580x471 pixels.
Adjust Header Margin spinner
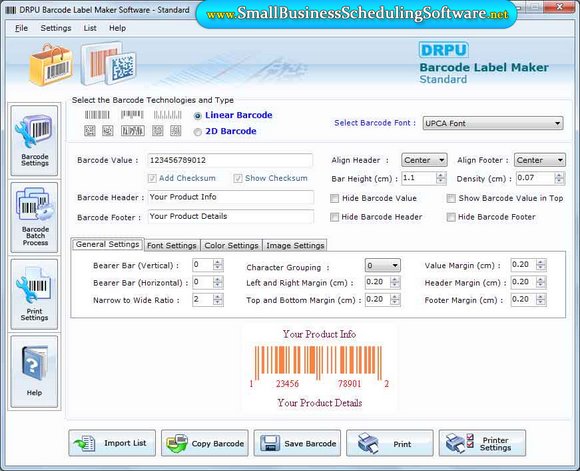click(x=541, y=282)
